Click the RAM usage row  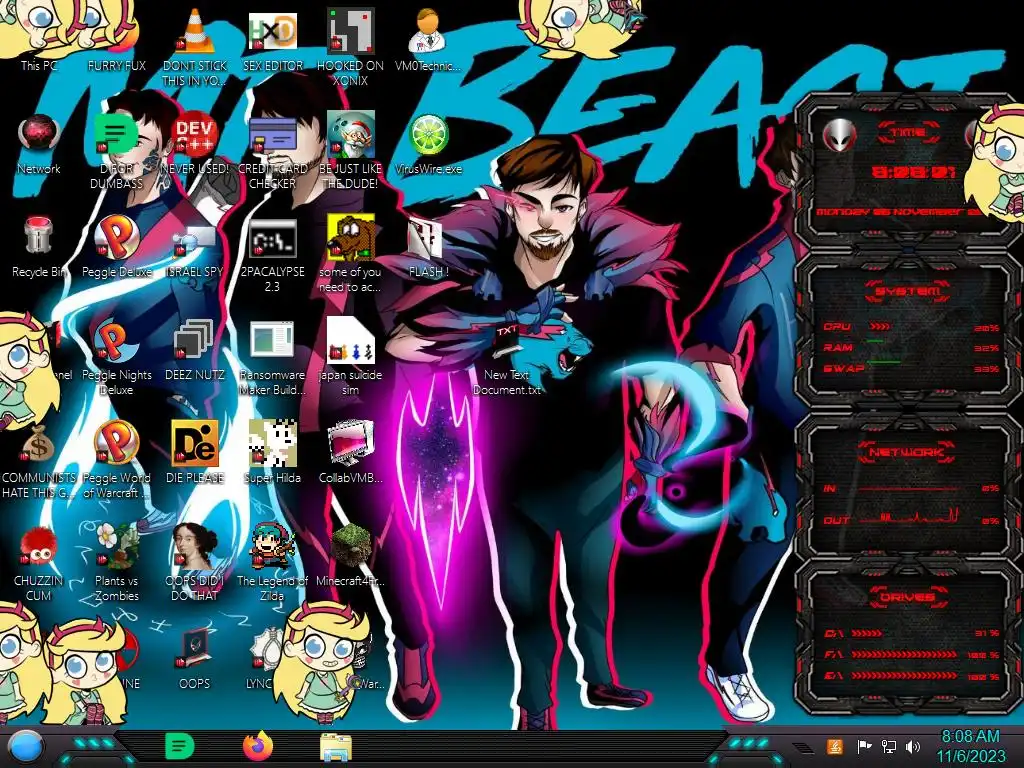click(911, 348)
